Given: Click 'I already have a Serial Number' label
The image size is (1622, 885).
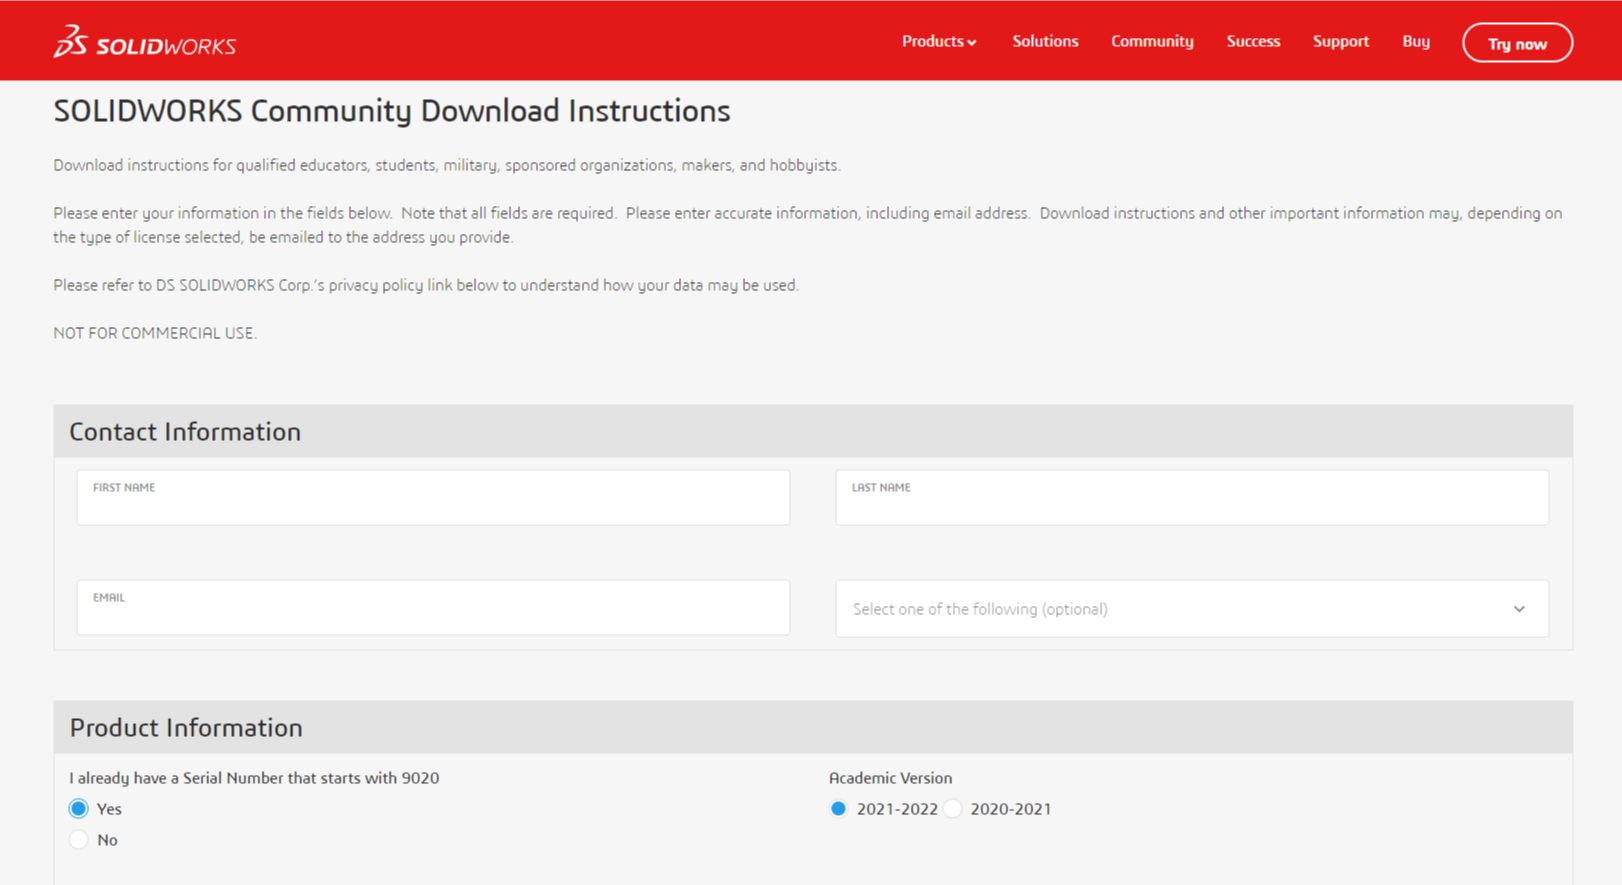Looking at the screenshot, I should click(x=254, y=778).
